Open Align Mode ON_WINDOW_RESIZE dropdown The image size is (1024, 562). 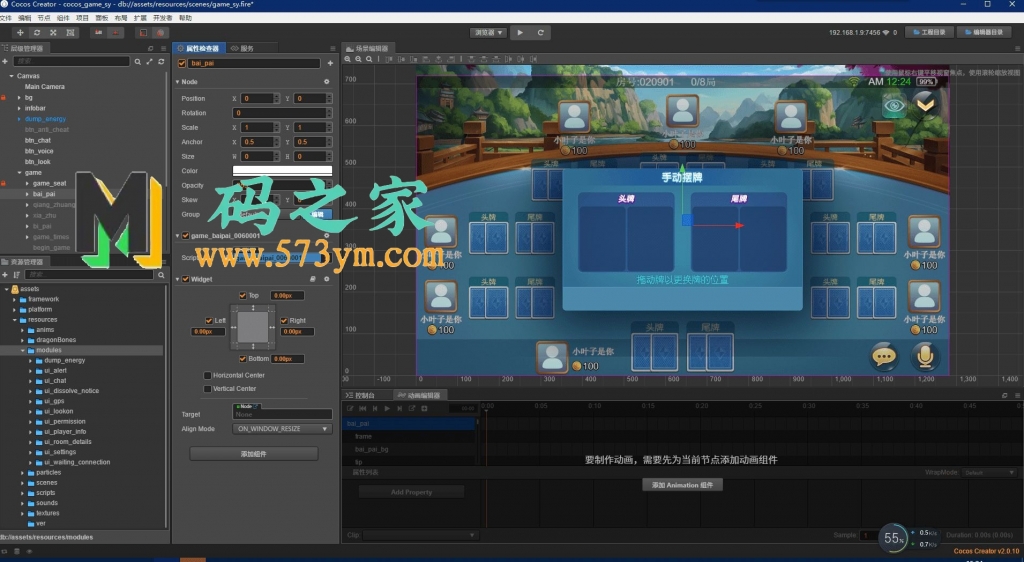[282, 429]
